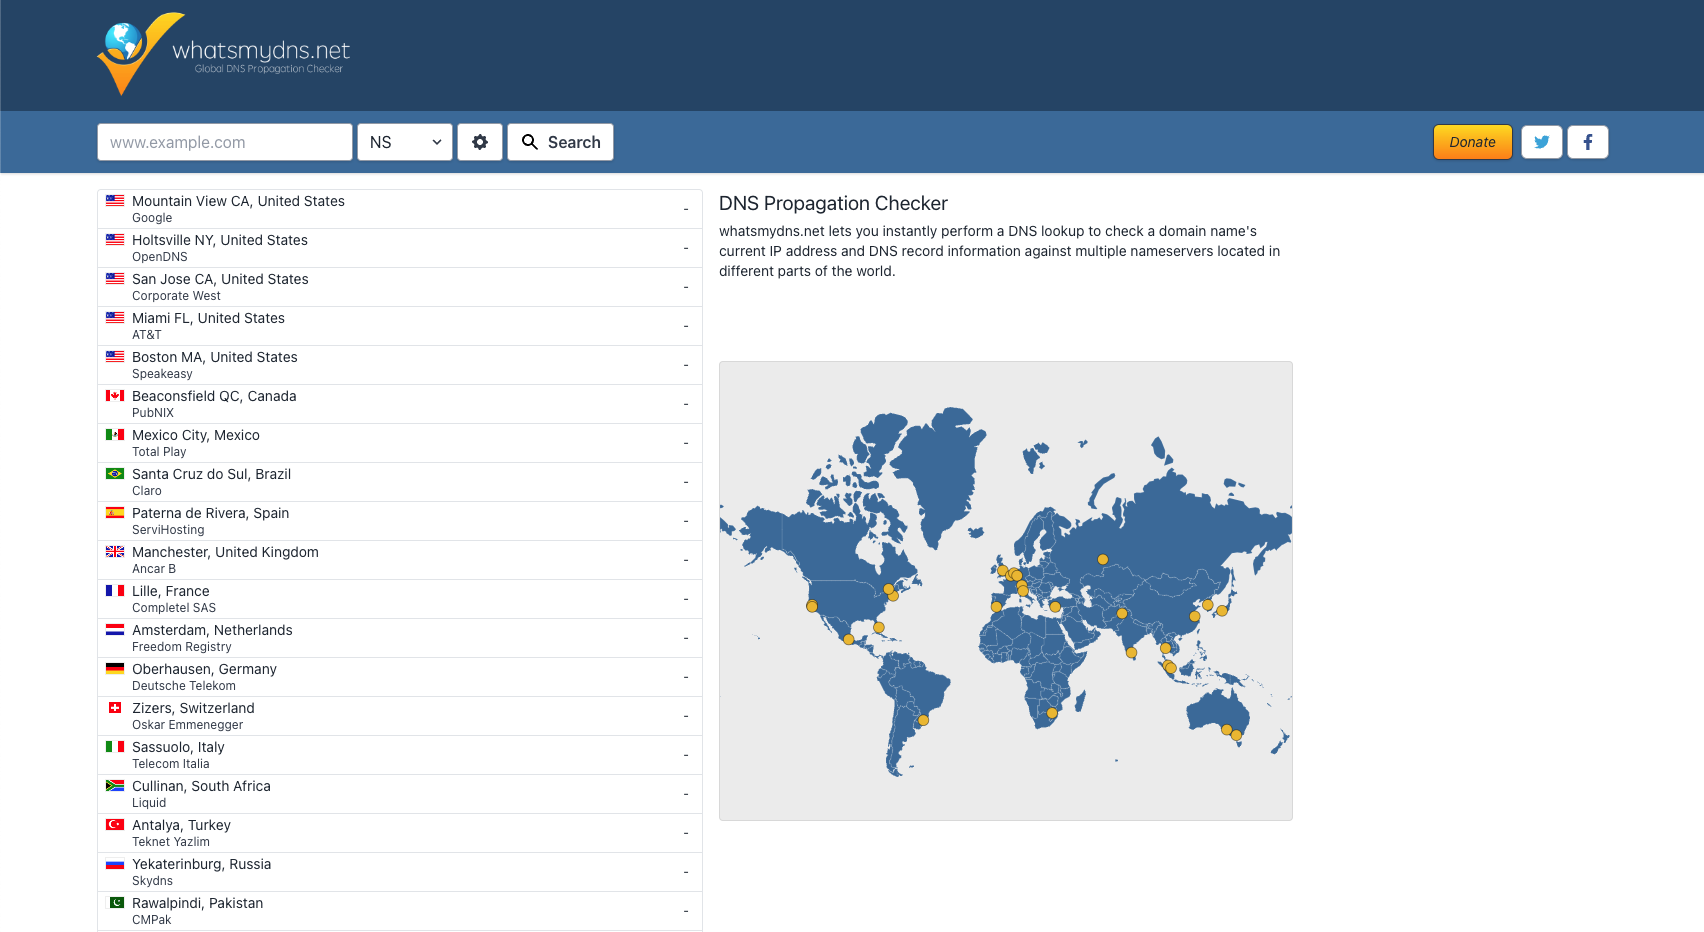This screenshot has height=932, width=1704.
Task: Click the Canada flag icon
Action: tap(115, 396)
